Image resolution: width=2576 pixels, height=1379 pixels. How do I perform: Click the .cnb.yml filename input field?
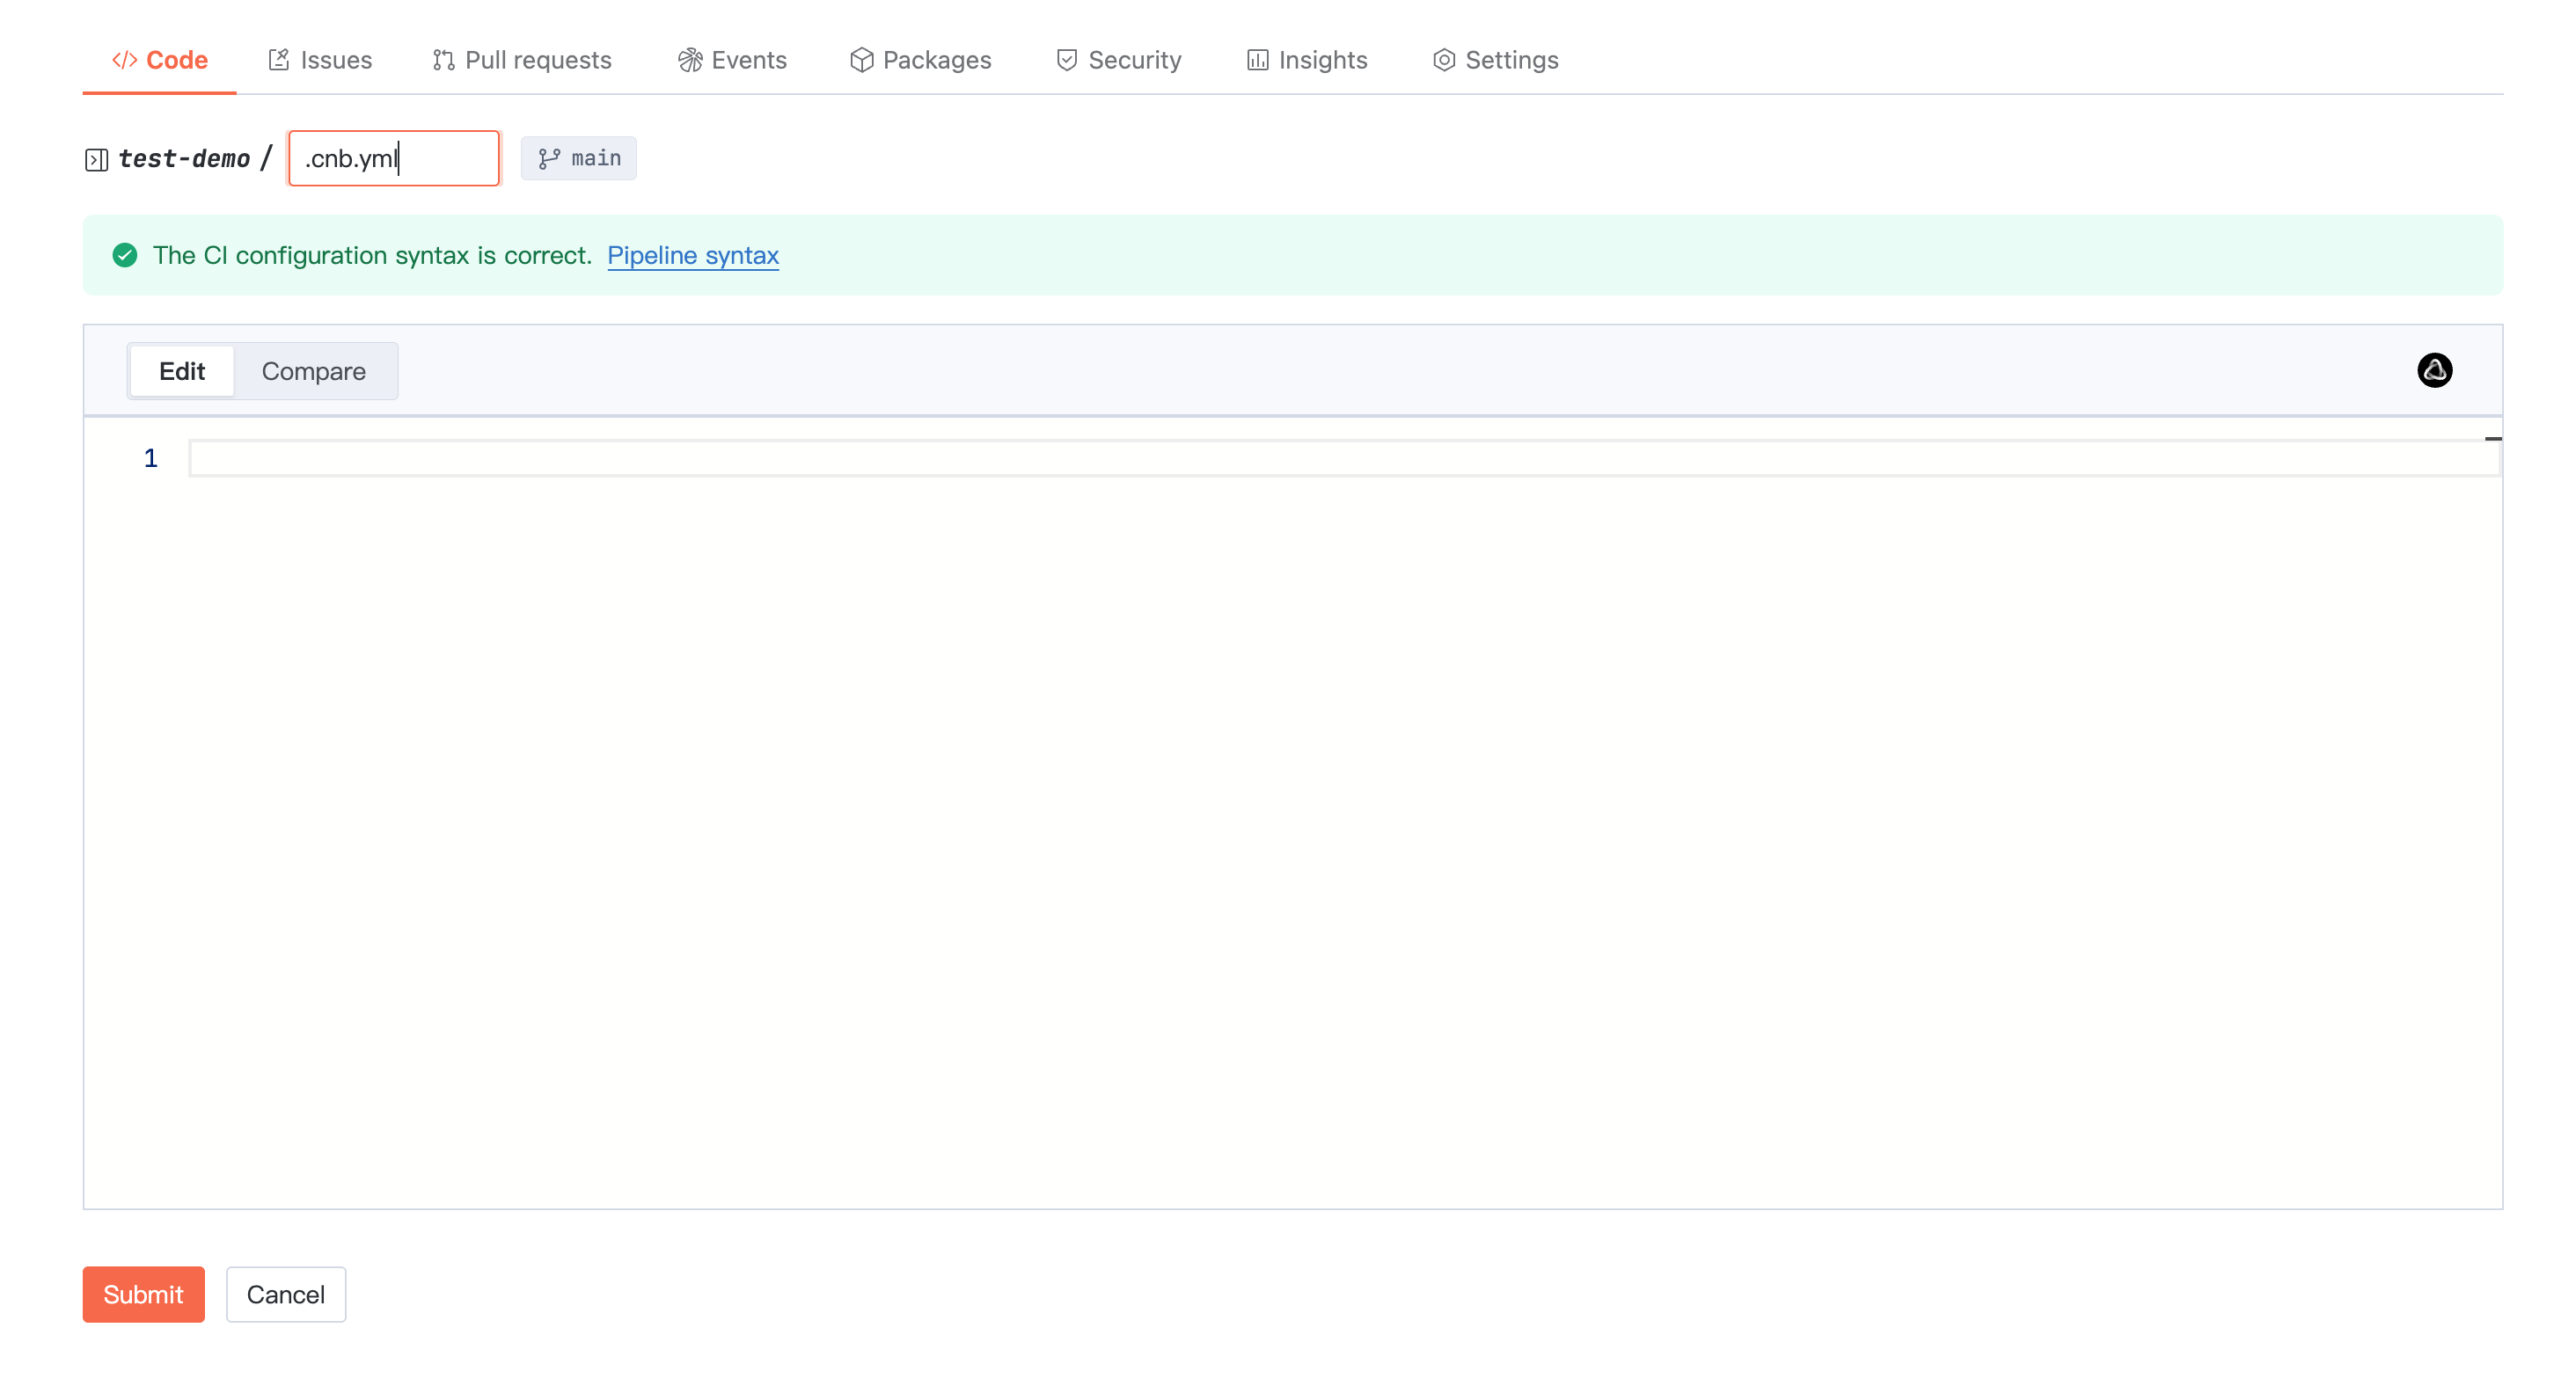(393, 158)
